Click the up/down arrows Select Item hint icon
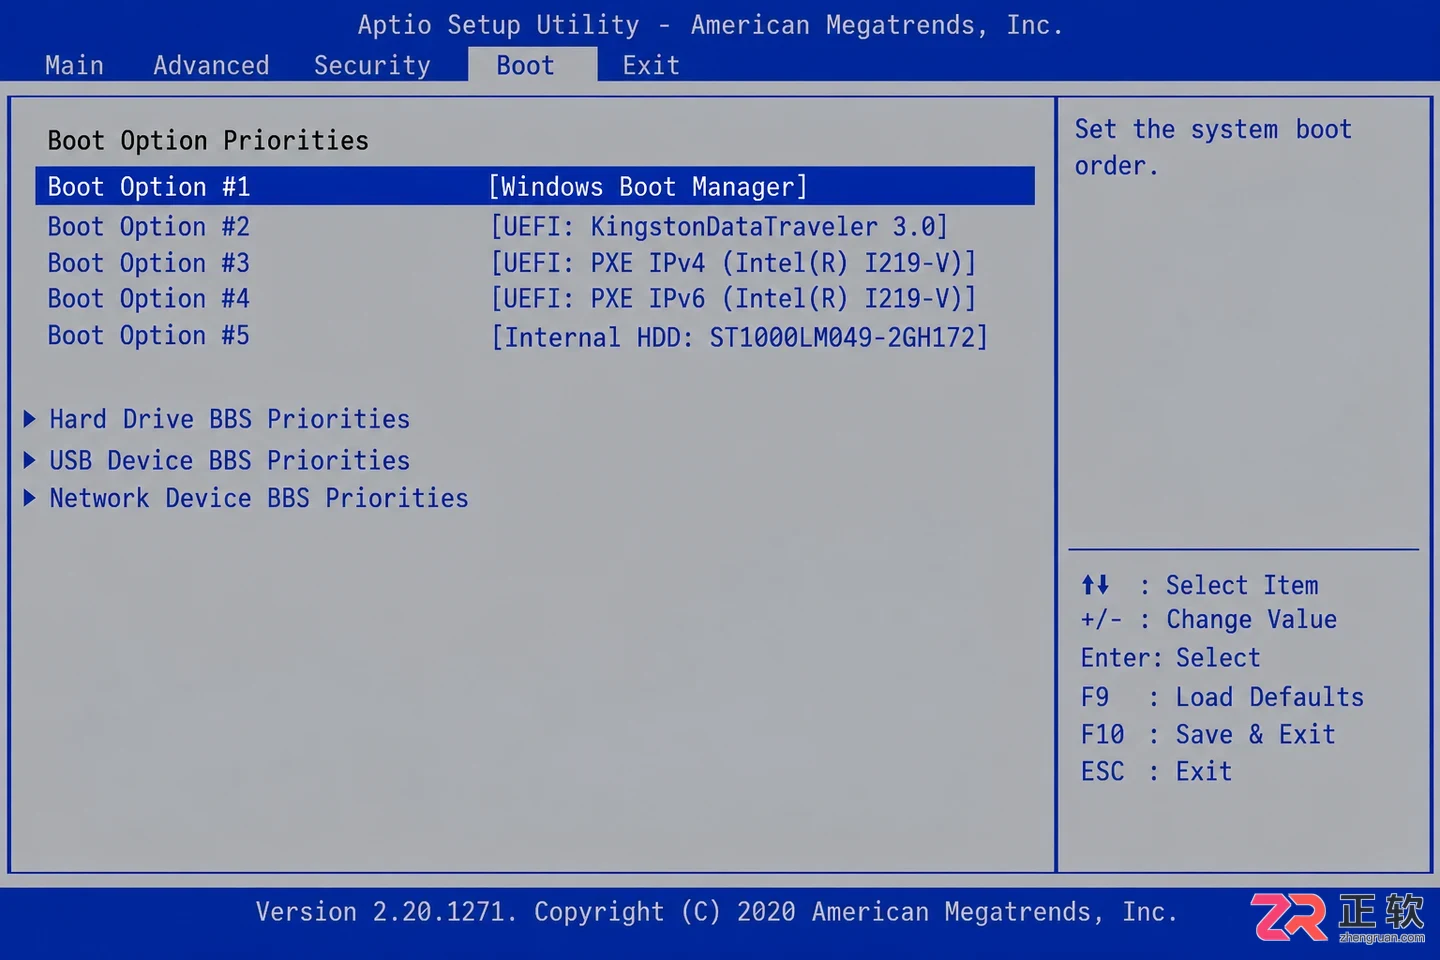 point(1095,585)
